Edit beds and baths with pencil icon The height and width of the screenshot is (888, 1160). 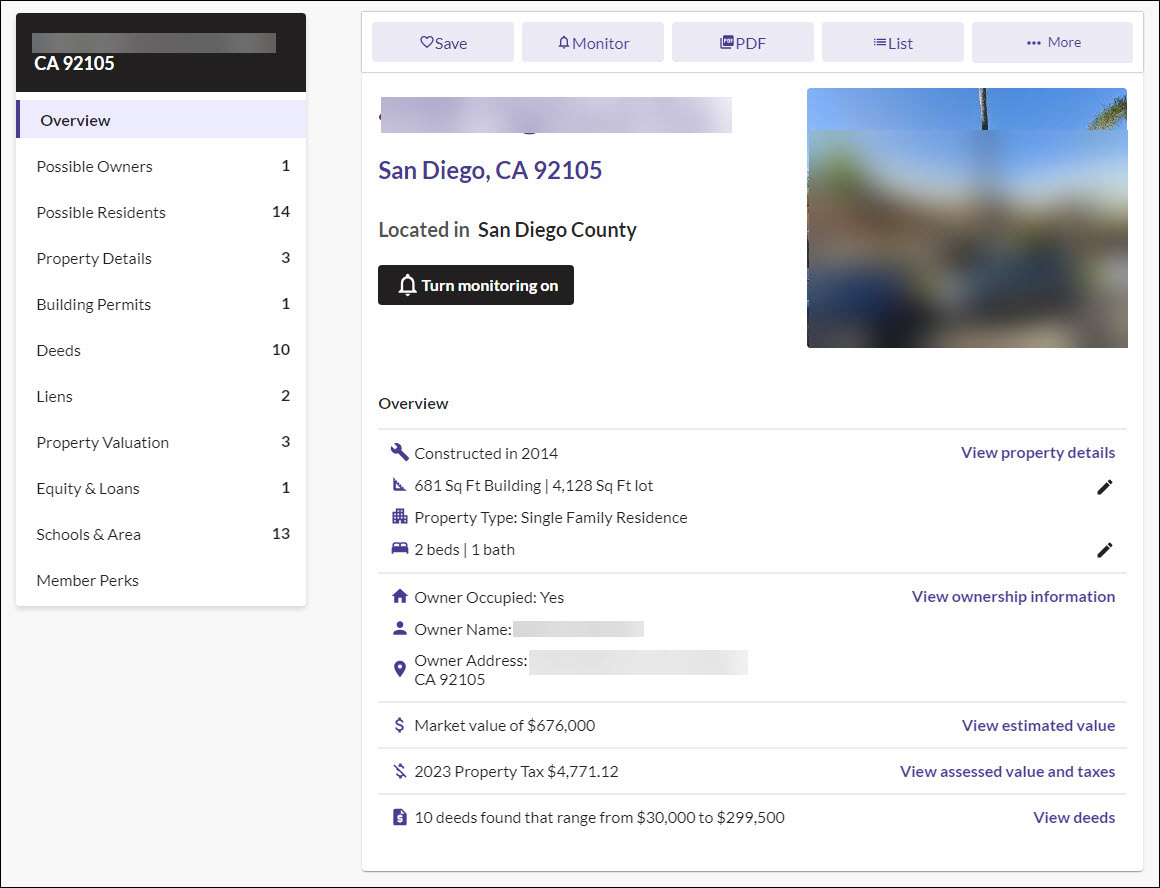coord(1104,550)
